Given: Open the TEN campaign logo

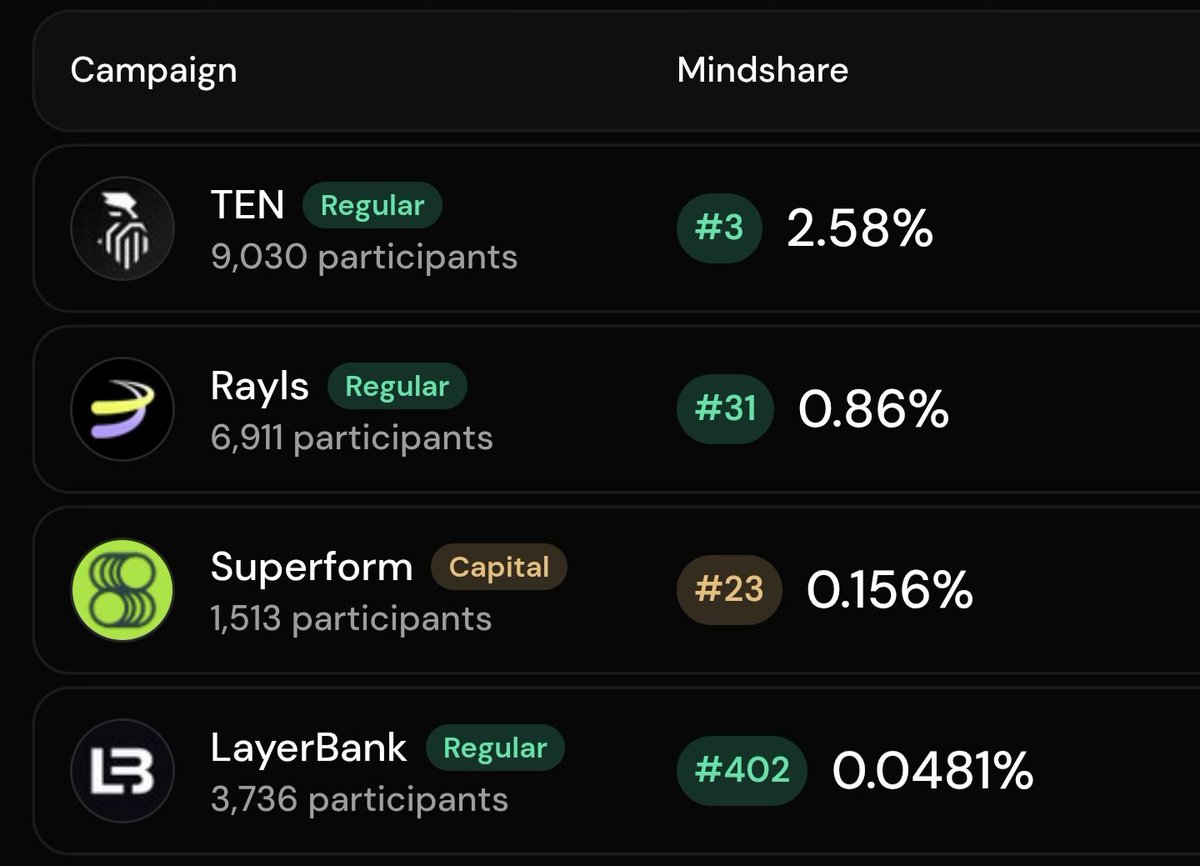Looking at the screenshot, I should click(x=122, y=228).
